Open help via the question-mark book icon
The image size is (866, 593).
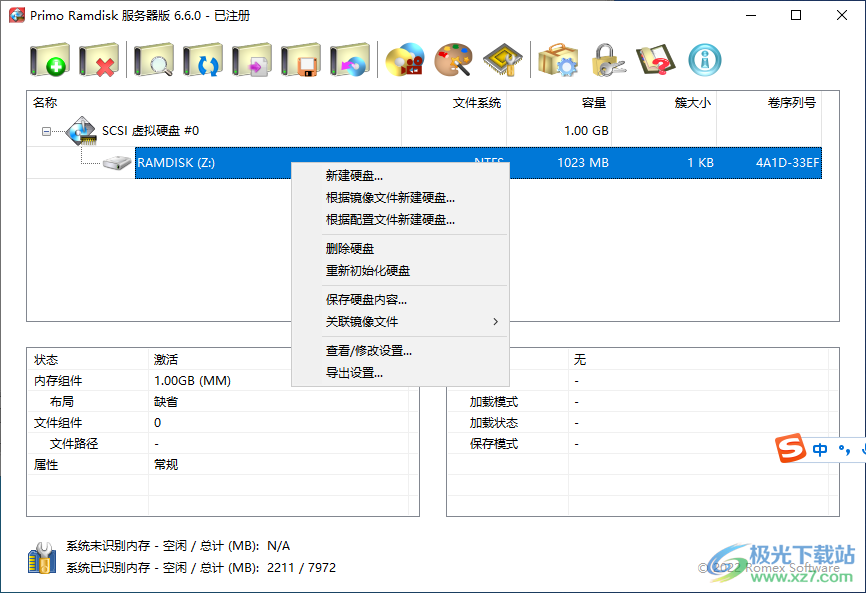[657, 58]
